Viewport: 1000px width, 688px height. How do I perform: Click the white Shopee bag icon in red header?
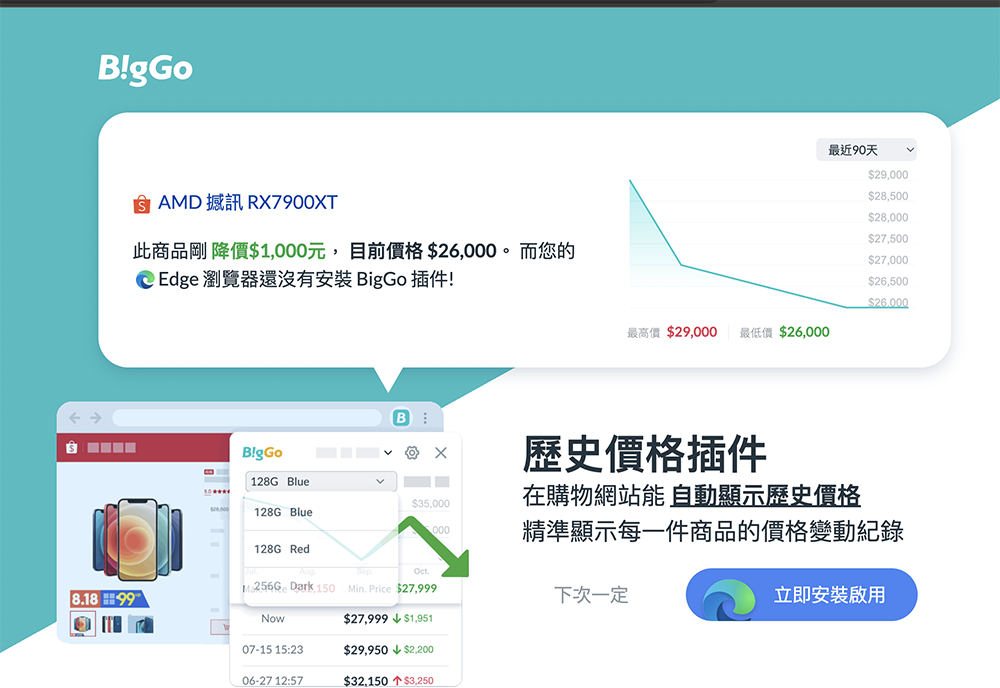pyautogui.click(x=72, y=447)
